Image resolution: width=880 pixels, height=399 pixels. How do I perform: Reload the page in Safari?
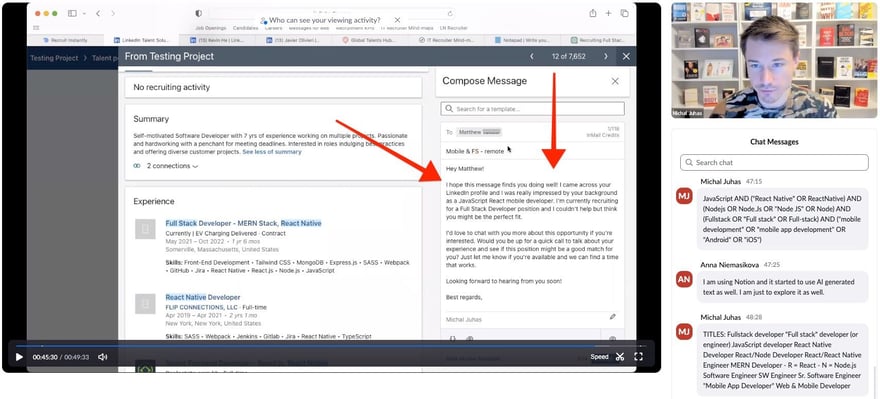pyautogui.click(x=450, y=13)
